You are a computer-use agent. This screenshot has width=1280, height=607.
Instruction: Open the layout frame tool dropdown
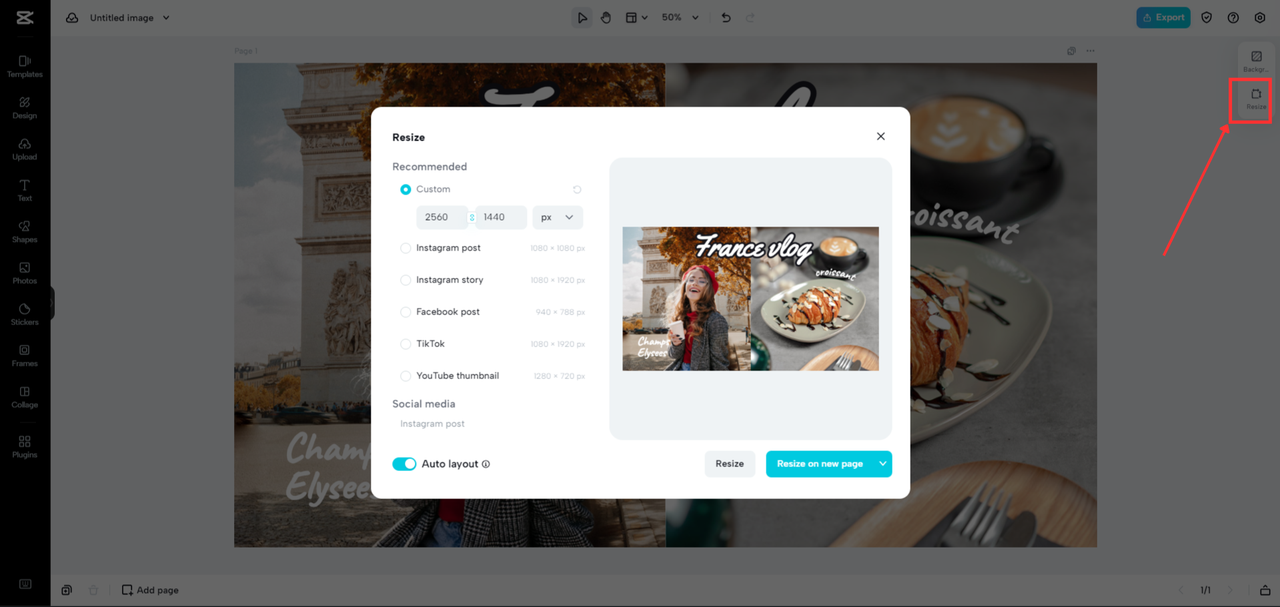(637, 18)
